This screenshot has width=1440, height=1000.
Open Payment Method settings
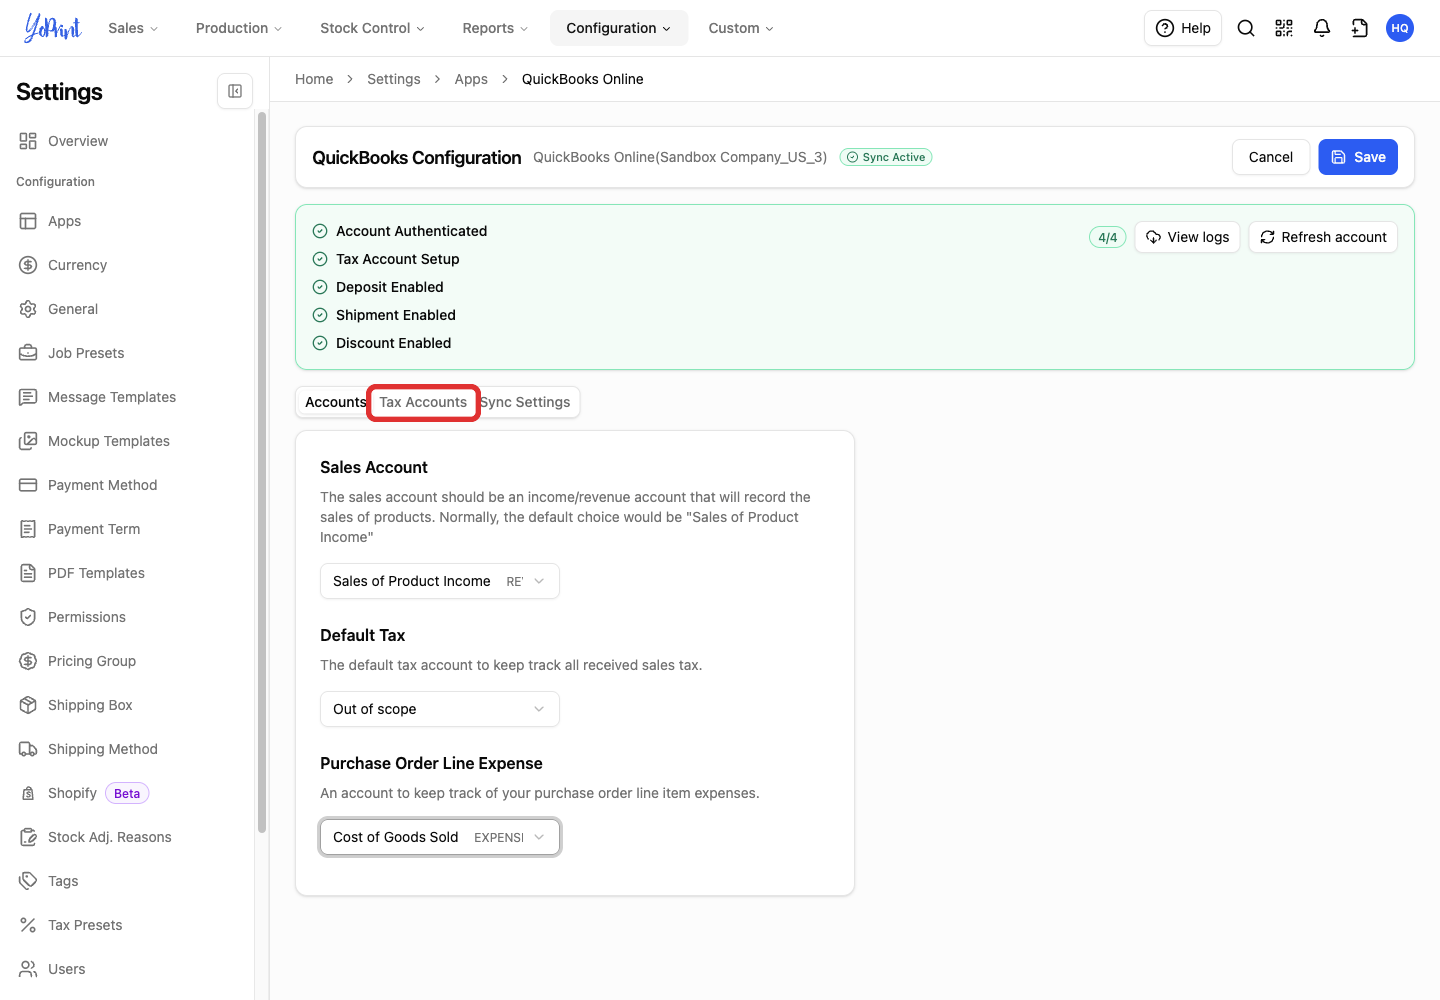[102, 485]
